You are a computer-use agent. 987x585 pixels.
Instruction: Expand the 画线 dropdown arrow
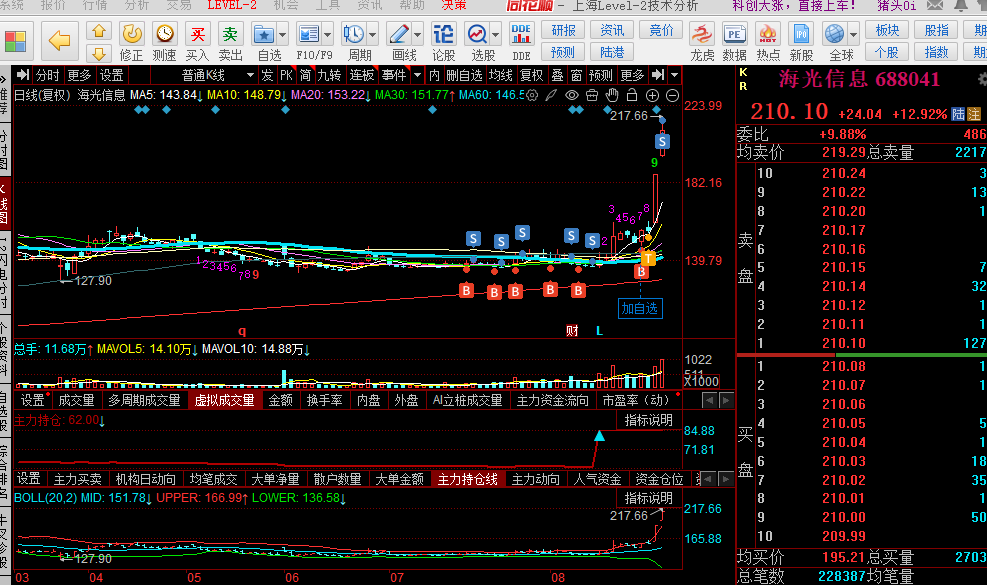pos(417,35)
